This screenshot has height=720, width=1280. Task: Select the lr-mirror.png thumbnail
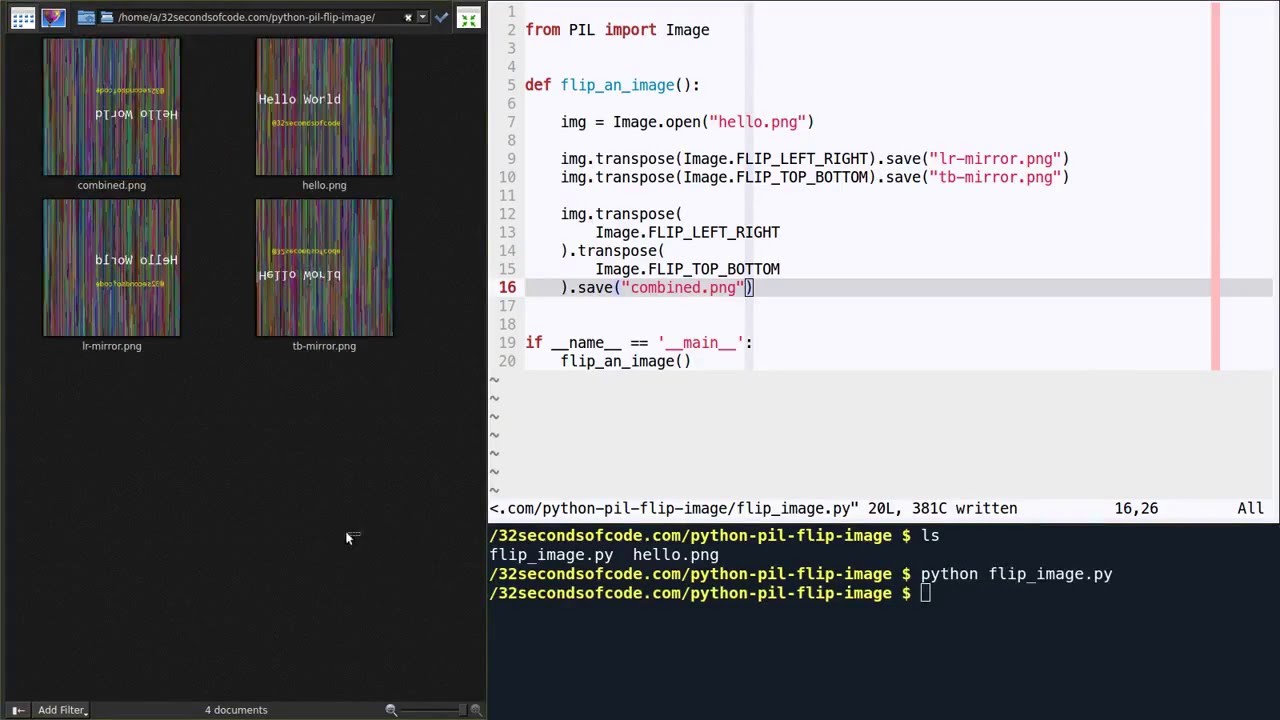112,268
